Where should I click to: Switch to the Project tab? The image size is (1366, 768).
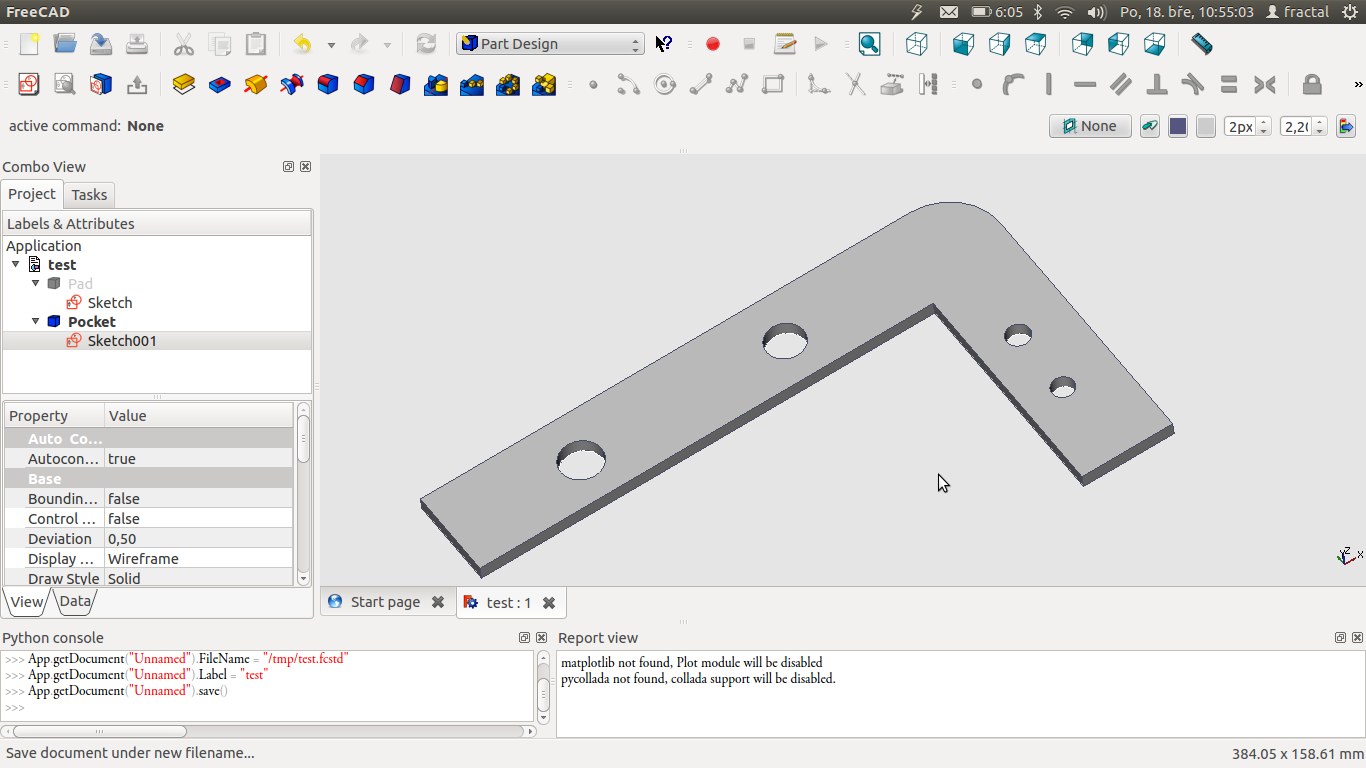32,194
